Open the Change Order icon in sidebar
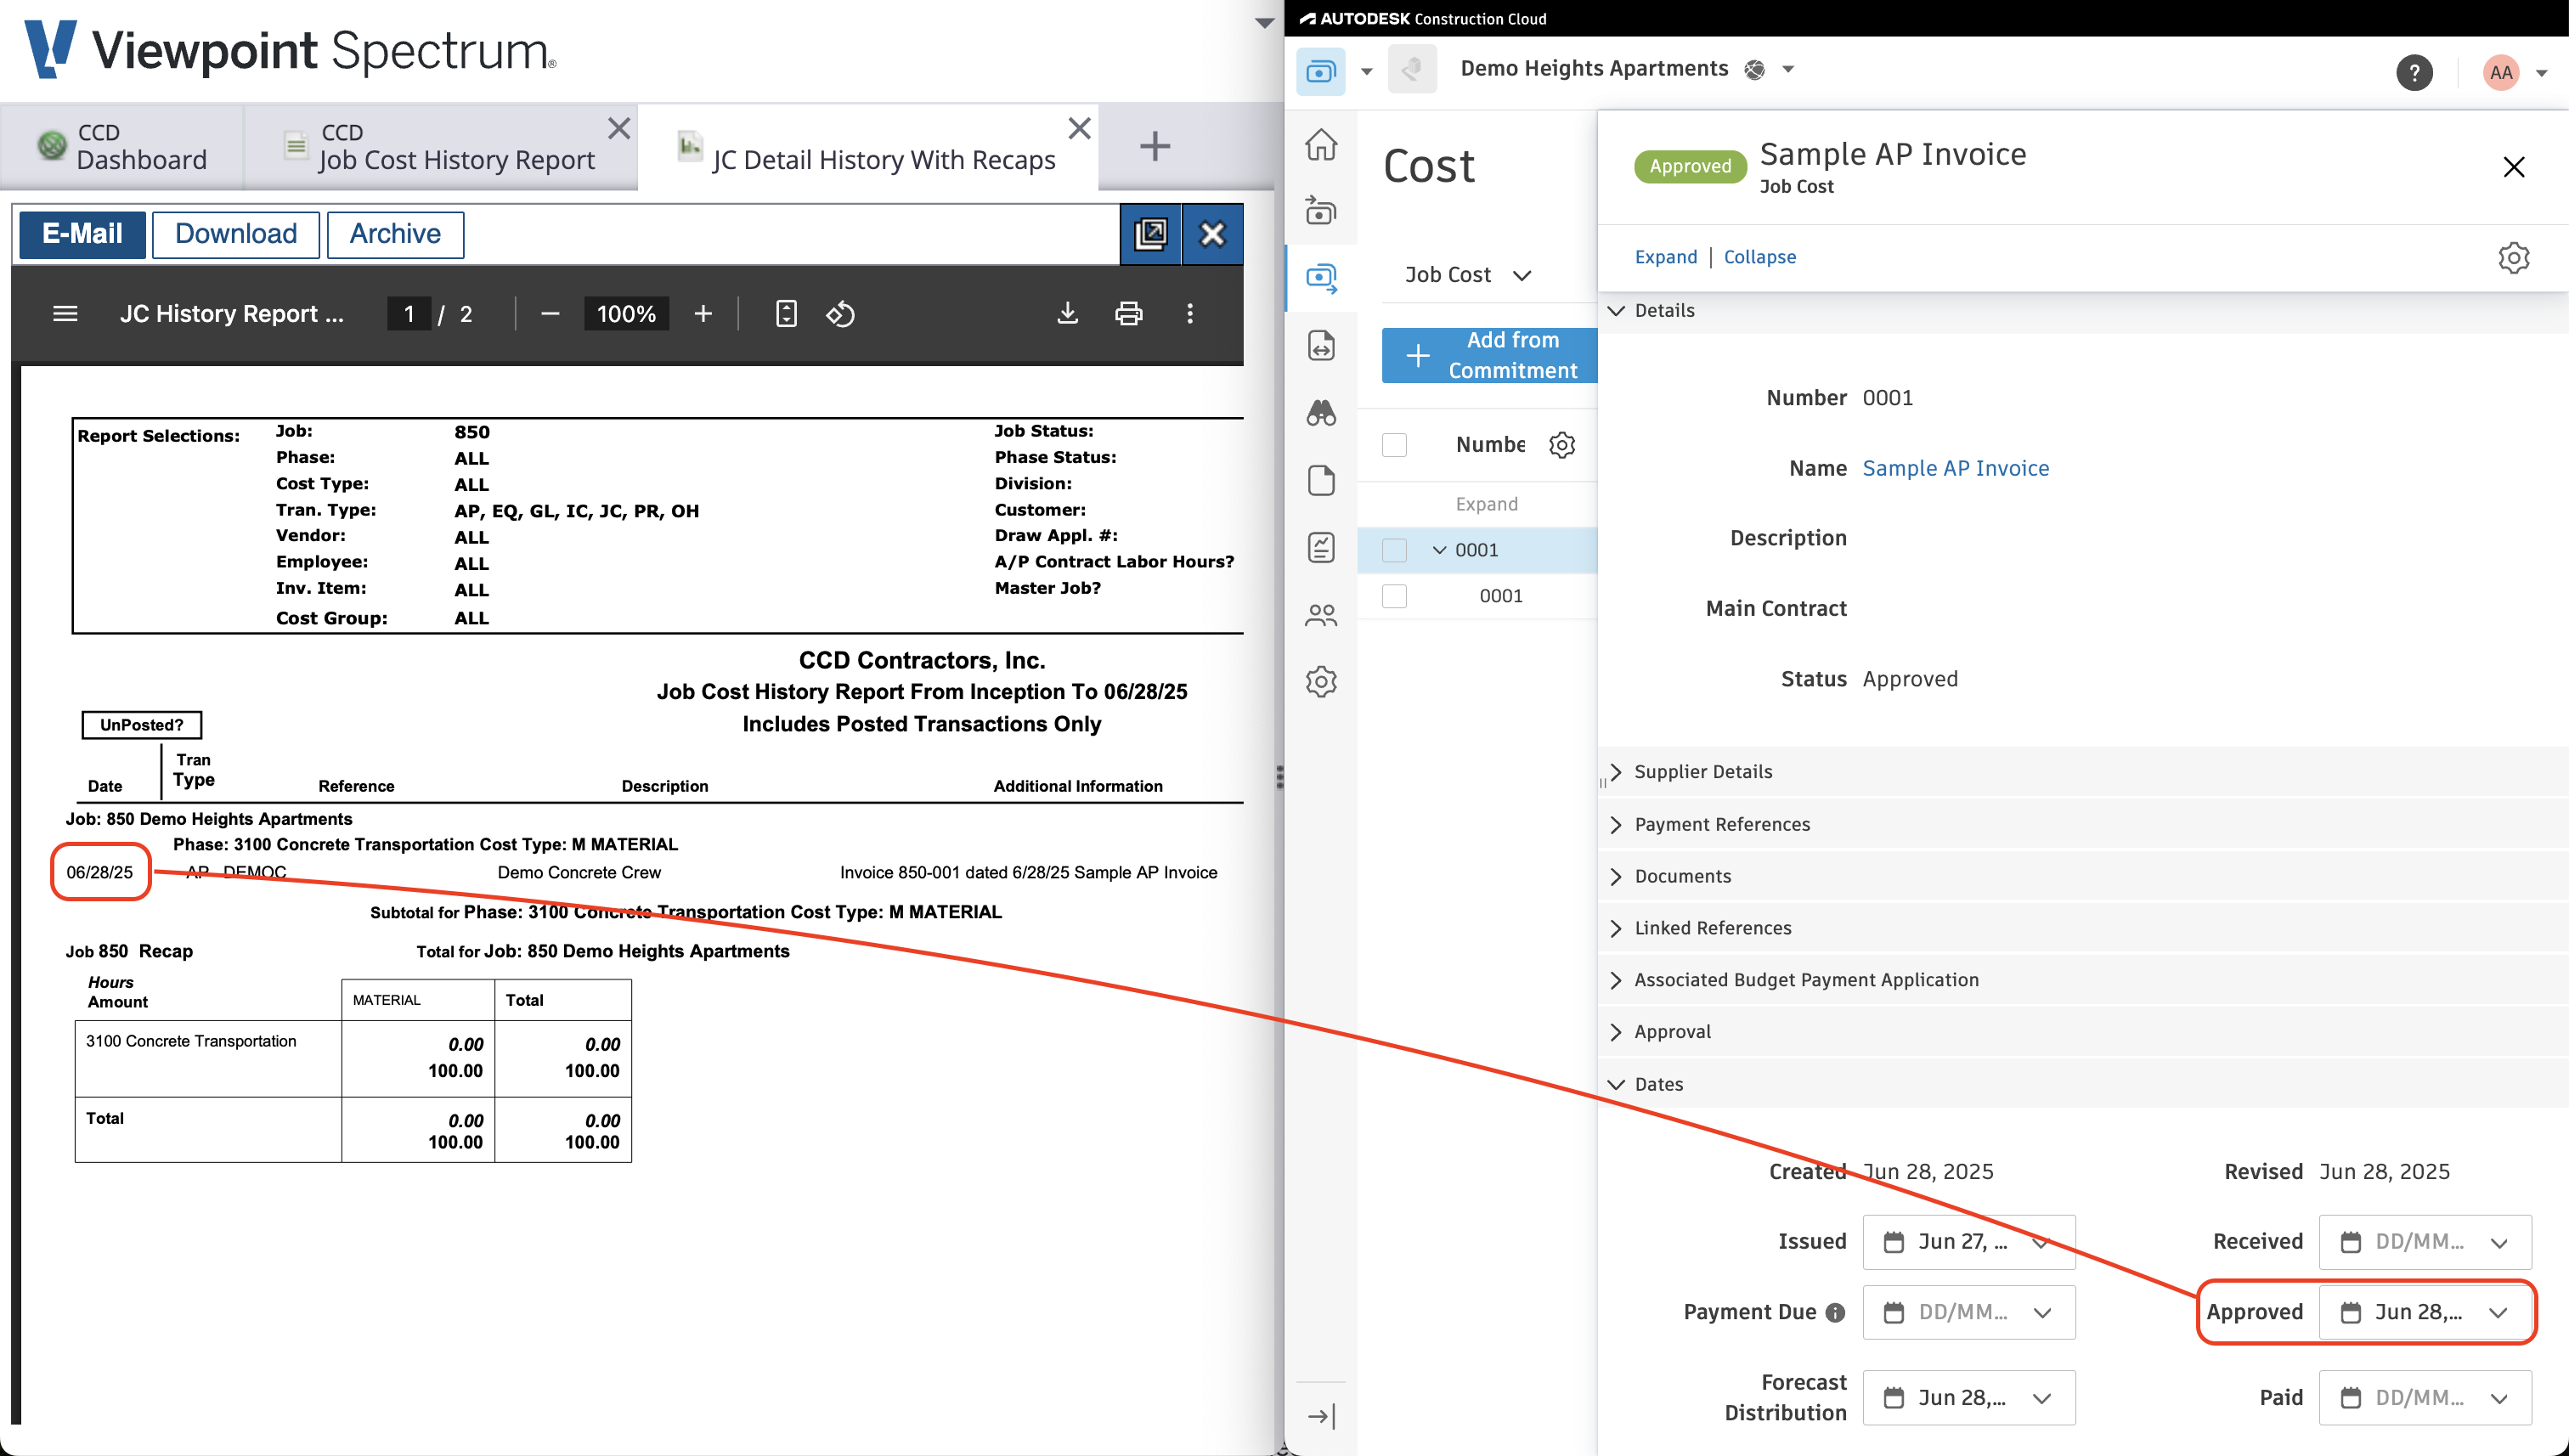The height and width of the screenshot is (1456, 2569). [x=1321, y=346]
